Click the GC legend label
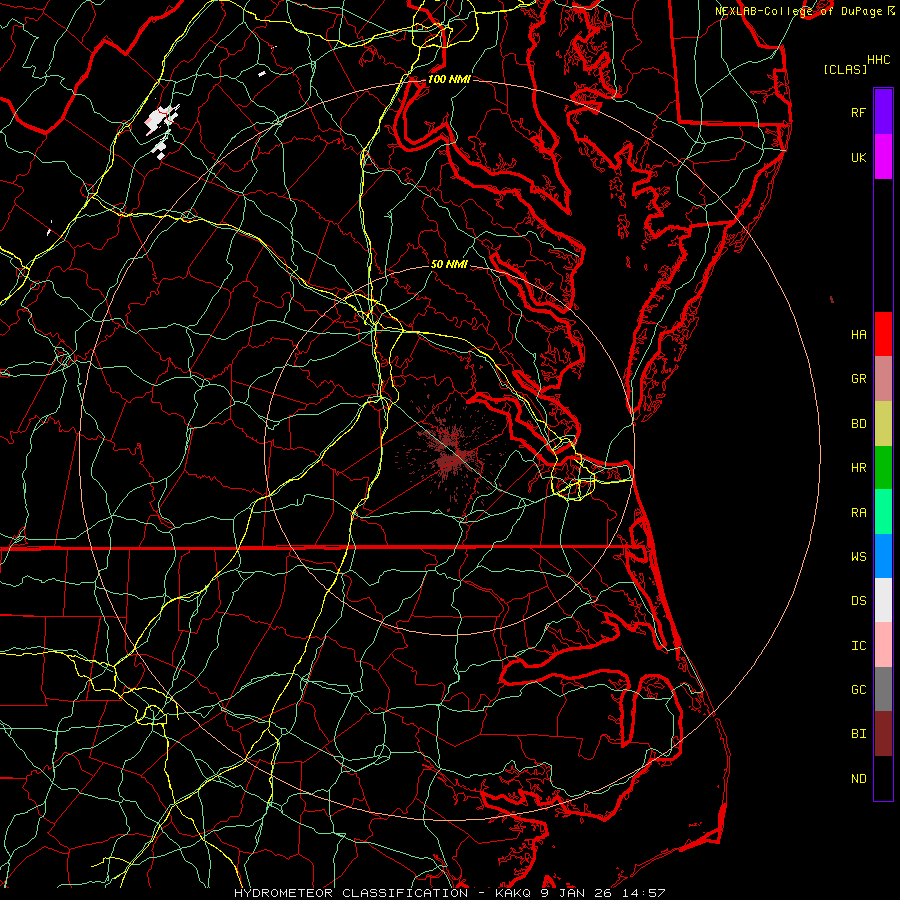This screenshot has height=900, width=900. click(858, 690)
